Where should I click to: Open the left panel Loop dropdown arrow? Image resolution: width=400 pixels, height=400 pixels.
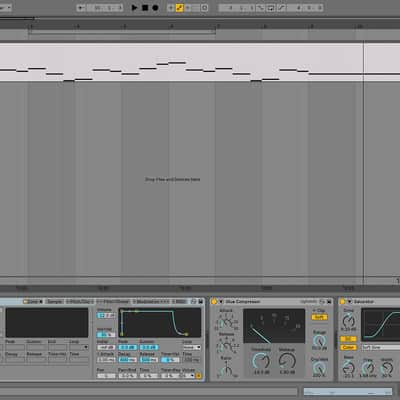pyautogui.click(x=86, y=347)
